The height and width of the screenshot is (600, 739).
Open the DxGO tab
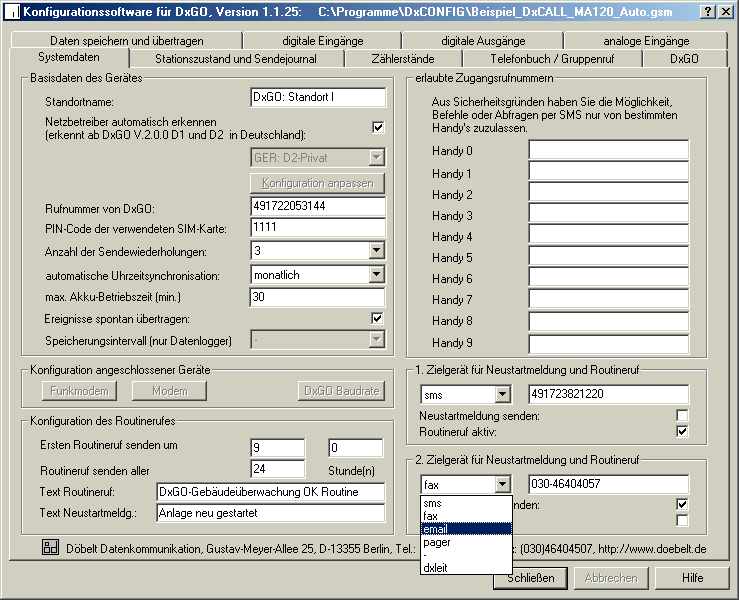click(x=684, y=59)
